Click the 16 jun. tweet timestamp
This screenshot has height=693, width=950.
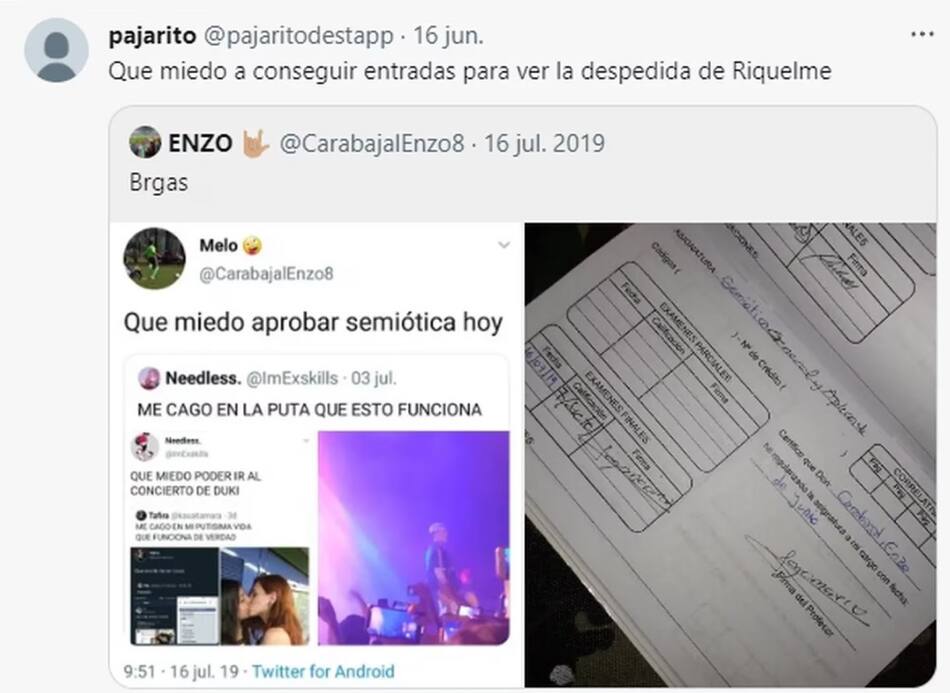point(448,36)
